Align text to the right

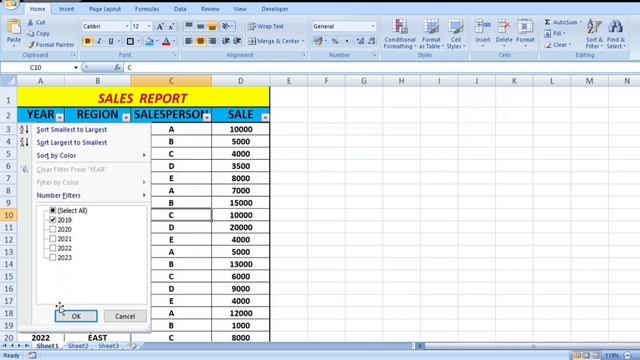[x=212, y=41]
